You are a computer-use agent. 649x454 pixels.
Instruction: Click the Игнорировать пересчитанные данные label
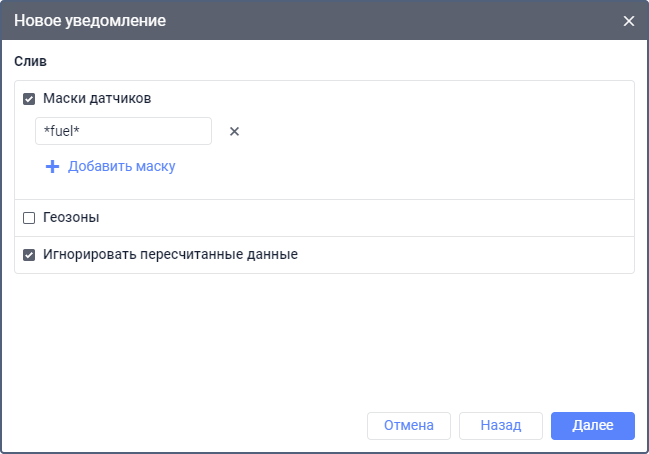click(170, 255)
